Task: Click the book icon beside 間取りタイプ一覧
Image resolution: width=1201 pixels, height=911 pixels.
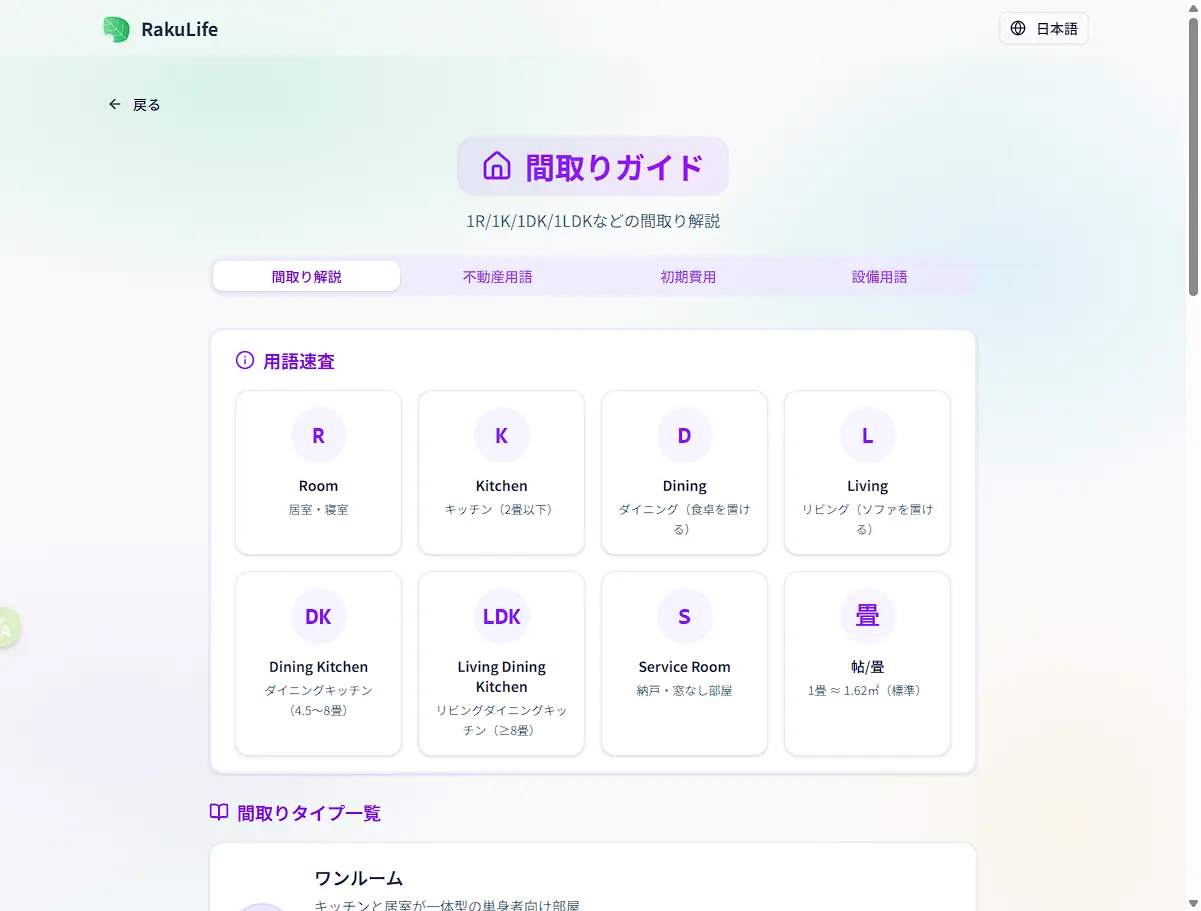Action: tap(218, 812)
